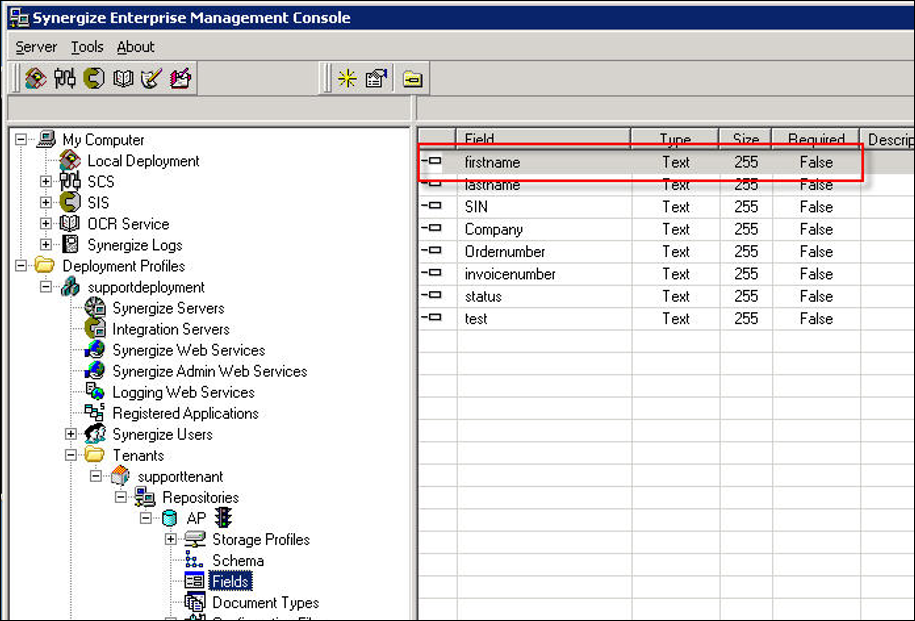Expand the Synergize Logs node

[x=46, y=245]
